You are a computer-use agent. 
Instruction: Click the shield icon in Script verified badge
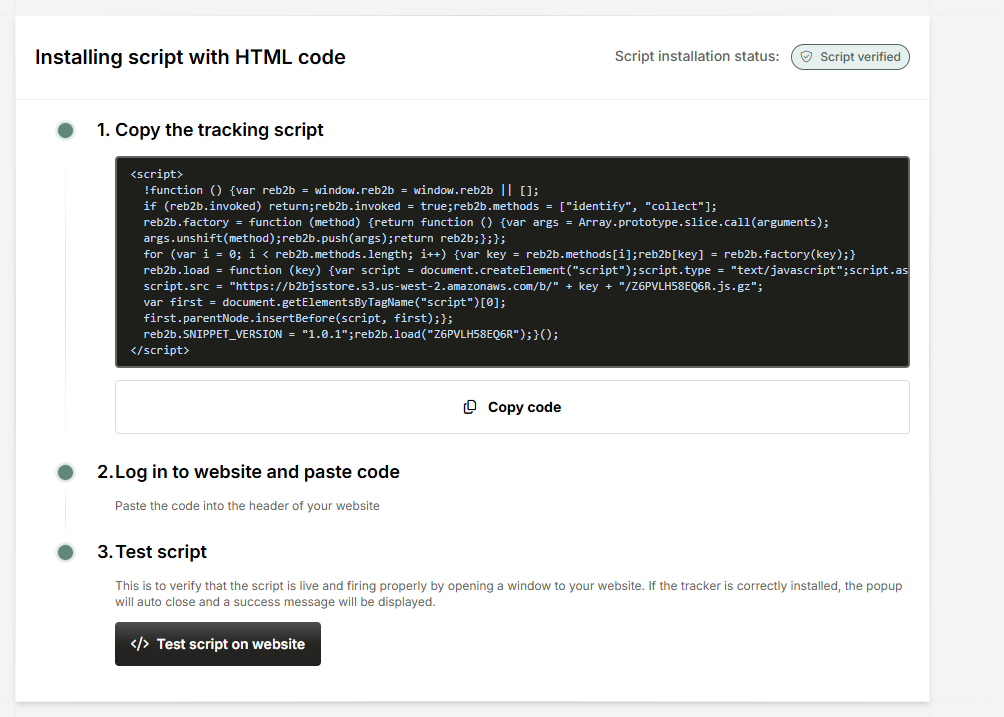(807, 57)
